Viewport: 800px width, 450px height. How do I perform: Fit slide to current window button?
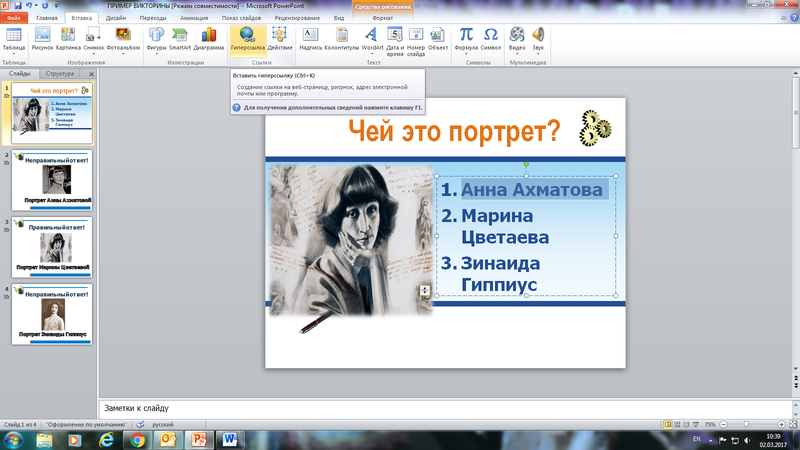point(793,424)
